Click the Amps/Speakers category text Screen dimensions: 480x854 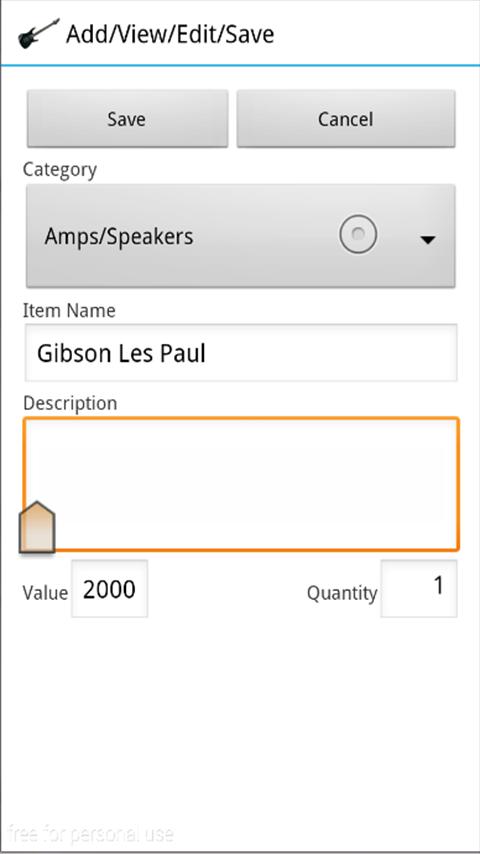pyautogui.click(x=119, y=237)
